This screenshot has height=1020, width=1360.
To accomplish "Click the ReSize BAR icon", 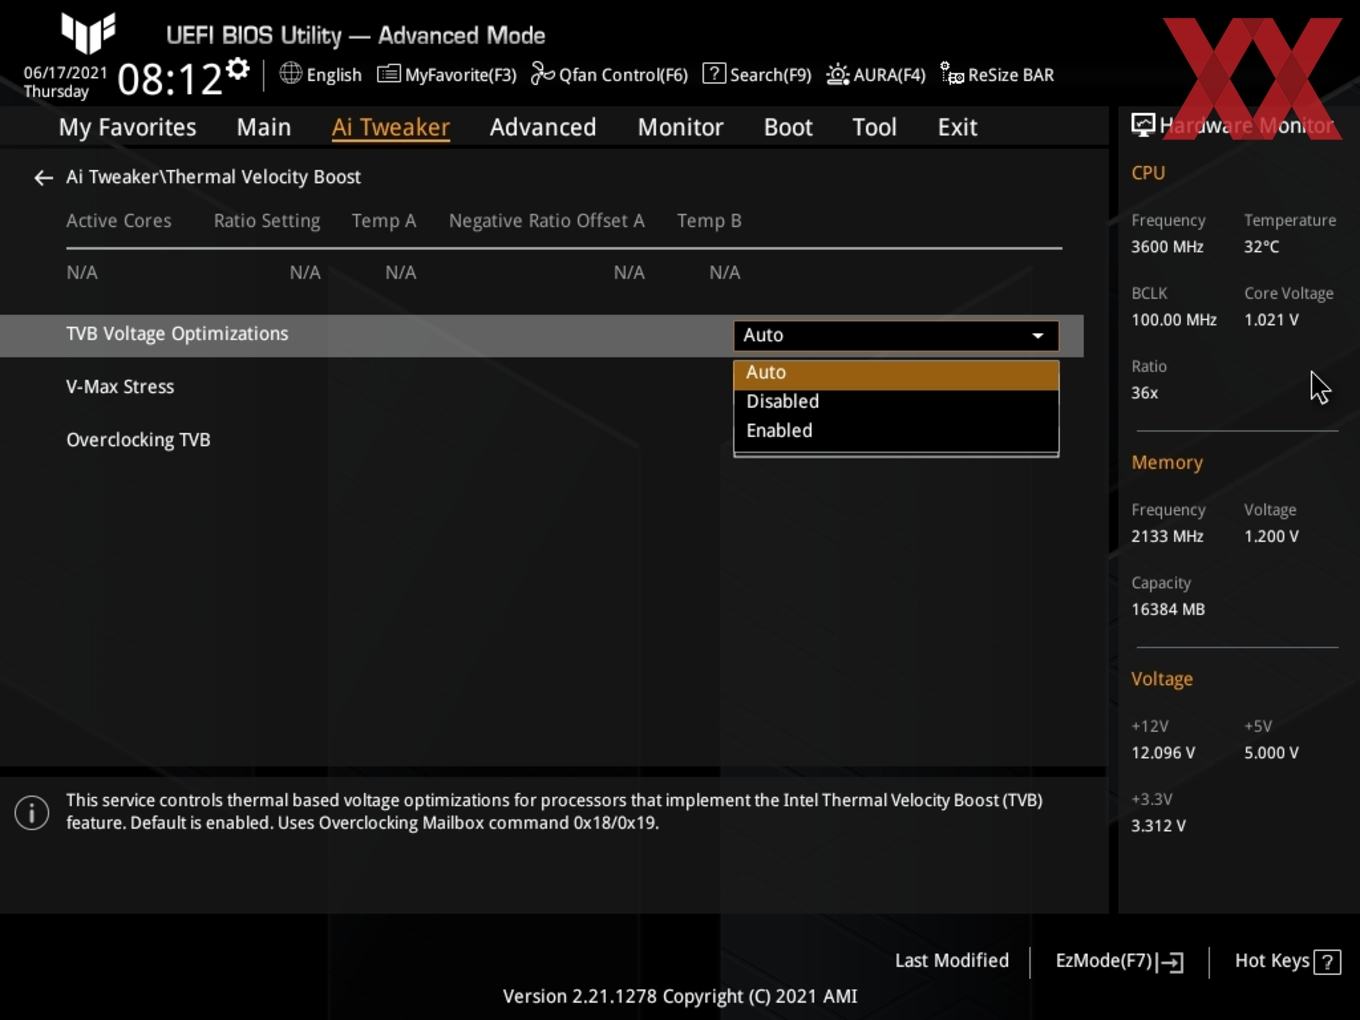I will (952, 74).
